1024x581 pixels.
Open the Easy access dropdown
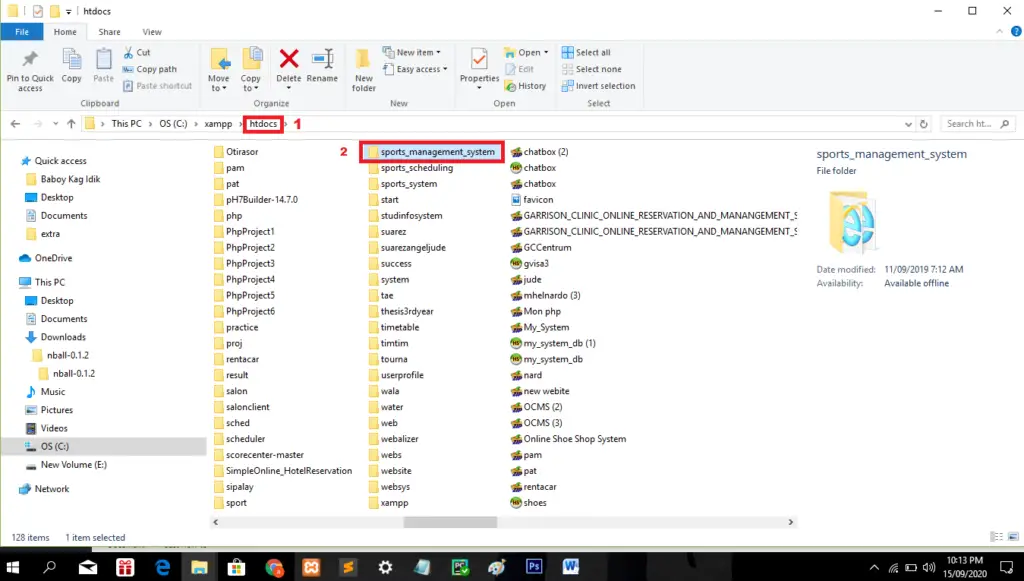tap(421, 69)
